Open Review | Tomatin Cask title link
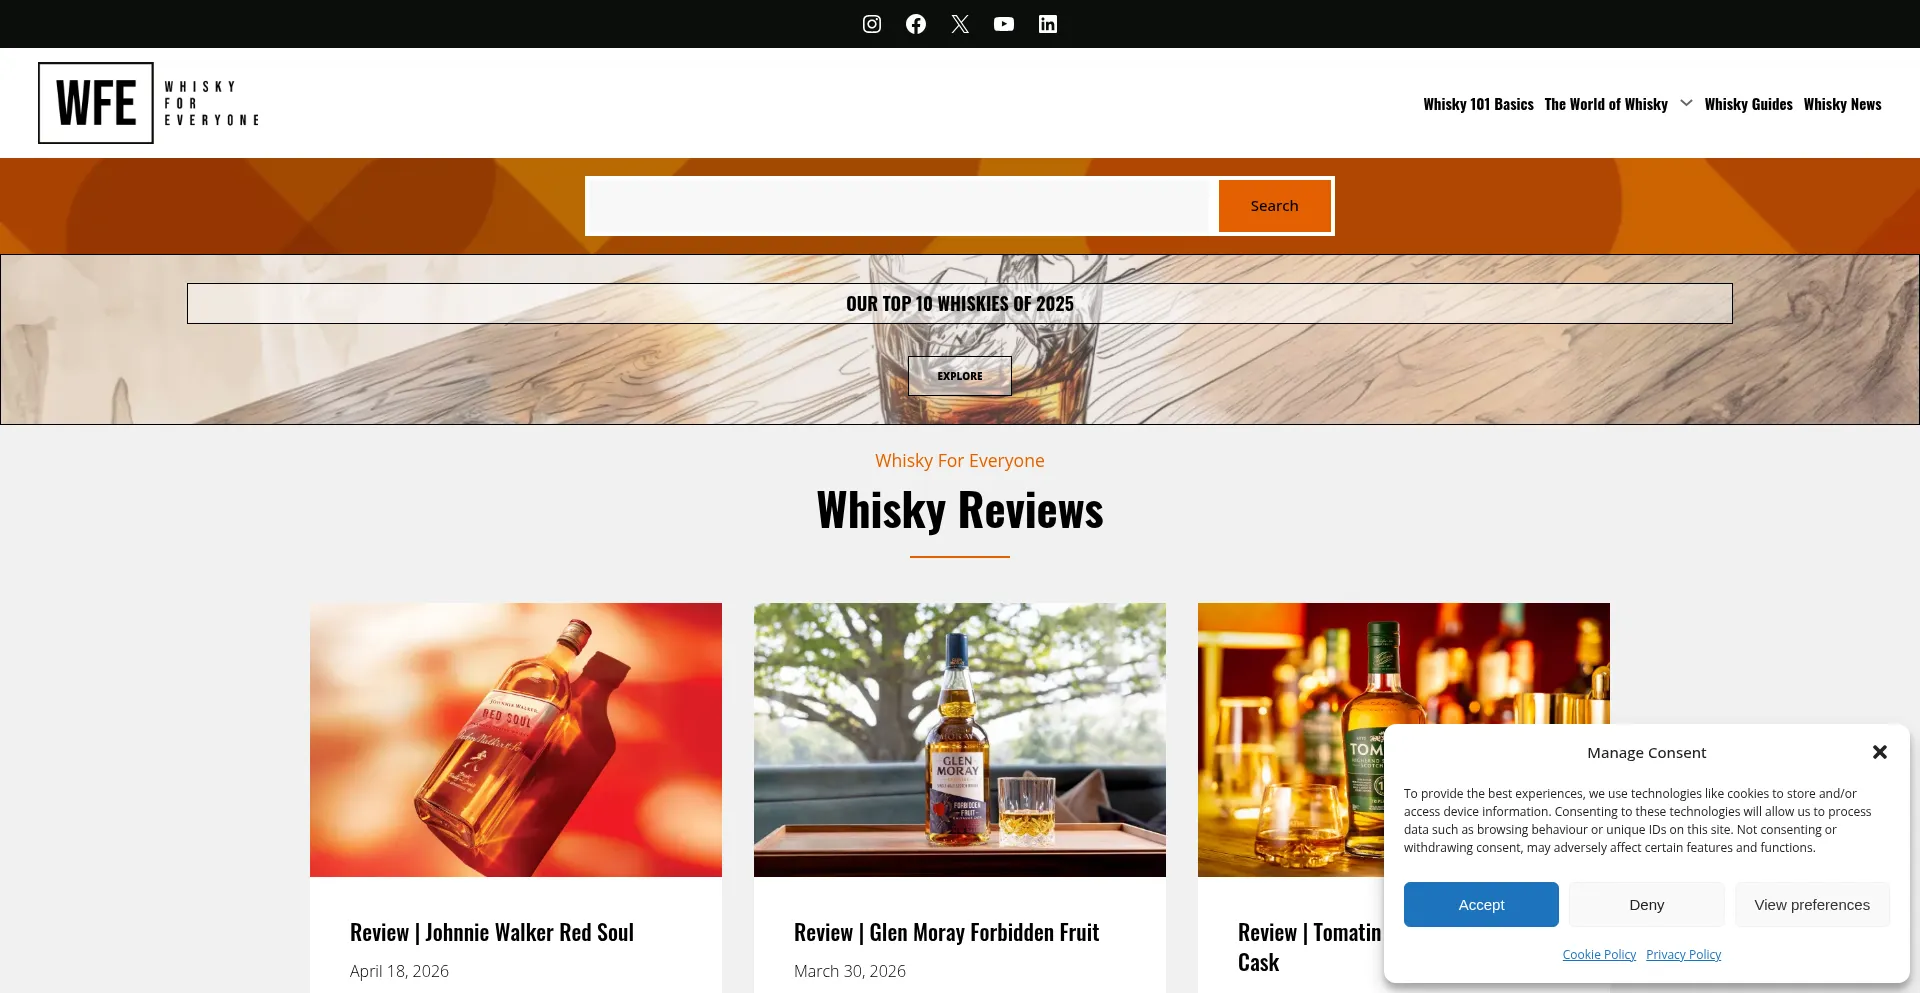 [x=1309, y=947]
